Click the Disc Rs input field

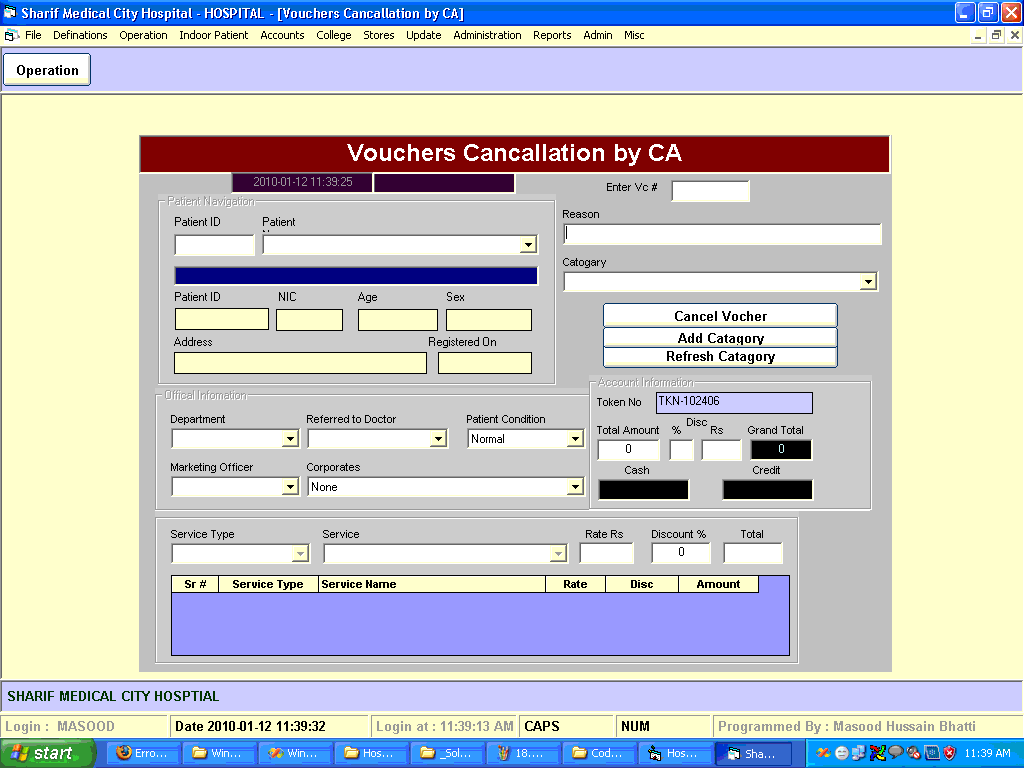pyautogui.click(x=722, y=449)
